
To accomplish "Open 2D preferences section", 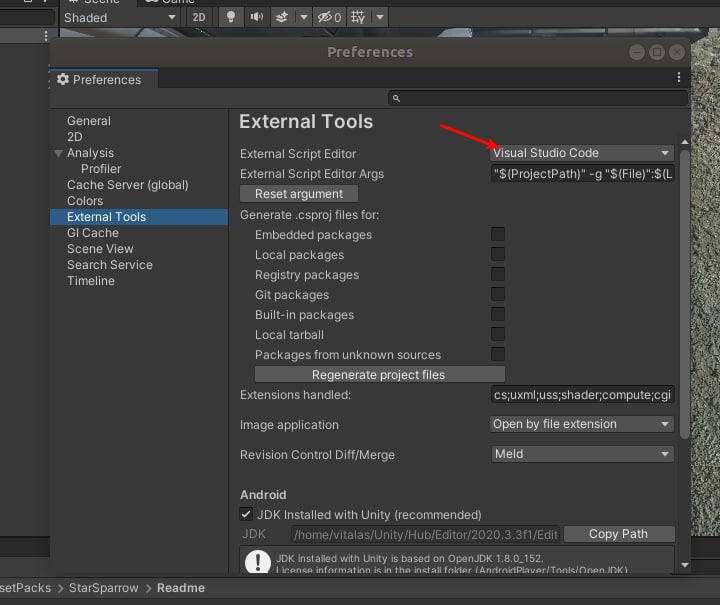I will click(74, 137).
